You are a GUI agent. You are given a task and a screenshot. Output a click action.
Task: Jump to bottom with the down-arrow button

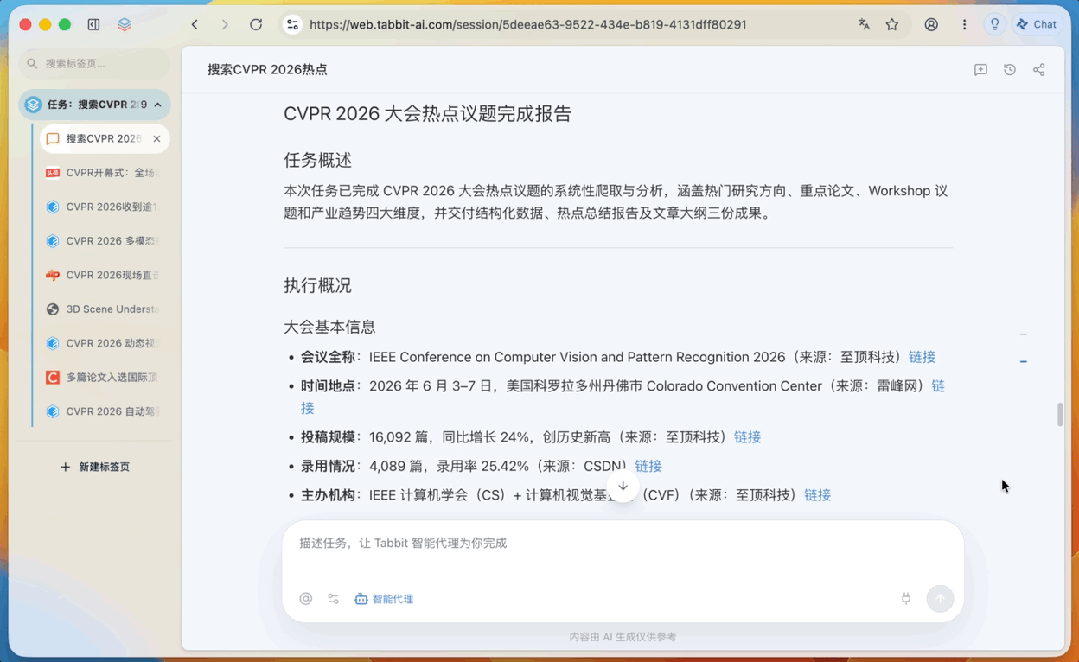(x=623, y=487)
